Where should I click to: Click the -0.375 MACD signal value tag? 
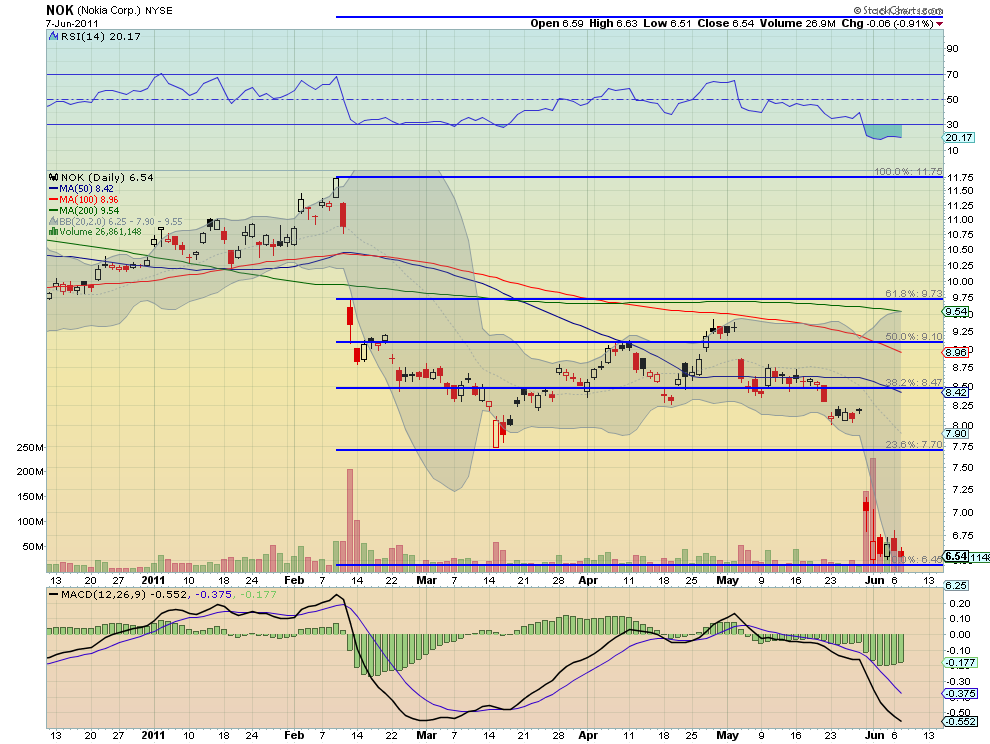click(960, 693)
